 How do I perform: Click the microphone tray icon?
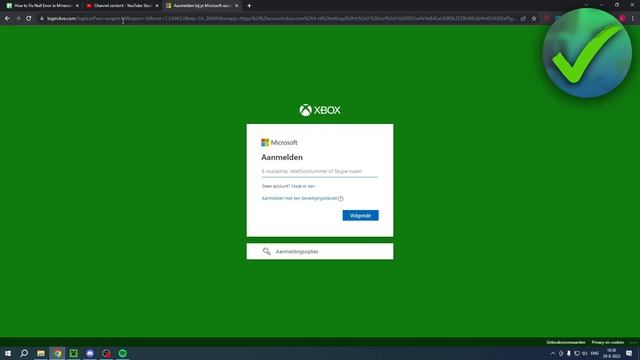pos(569,353)
